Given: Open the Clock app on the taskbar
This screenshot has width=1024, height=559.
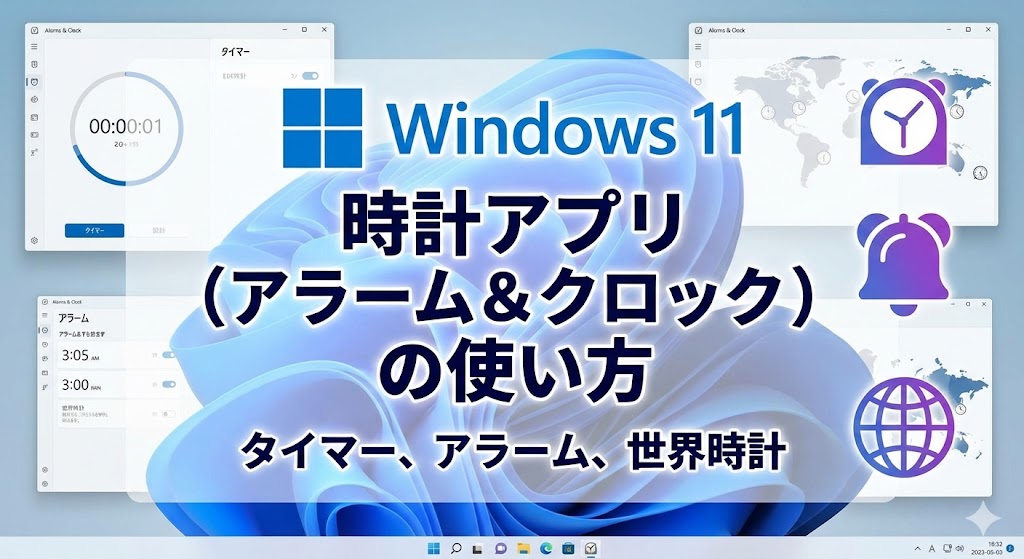Looking at the screenshot, I should tap(591, 548).
